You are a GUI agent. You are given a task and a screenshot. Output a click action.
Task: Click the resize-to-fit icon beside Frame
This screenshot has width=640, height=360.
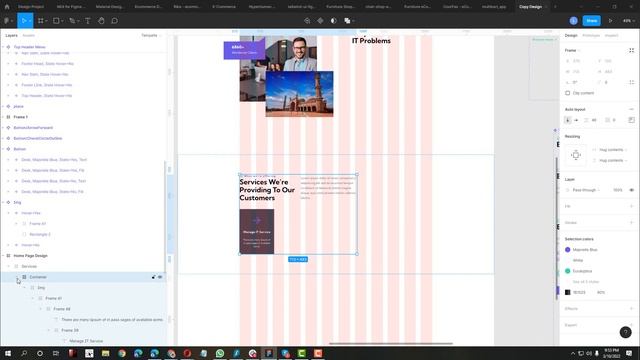click(x=631, y=50)
